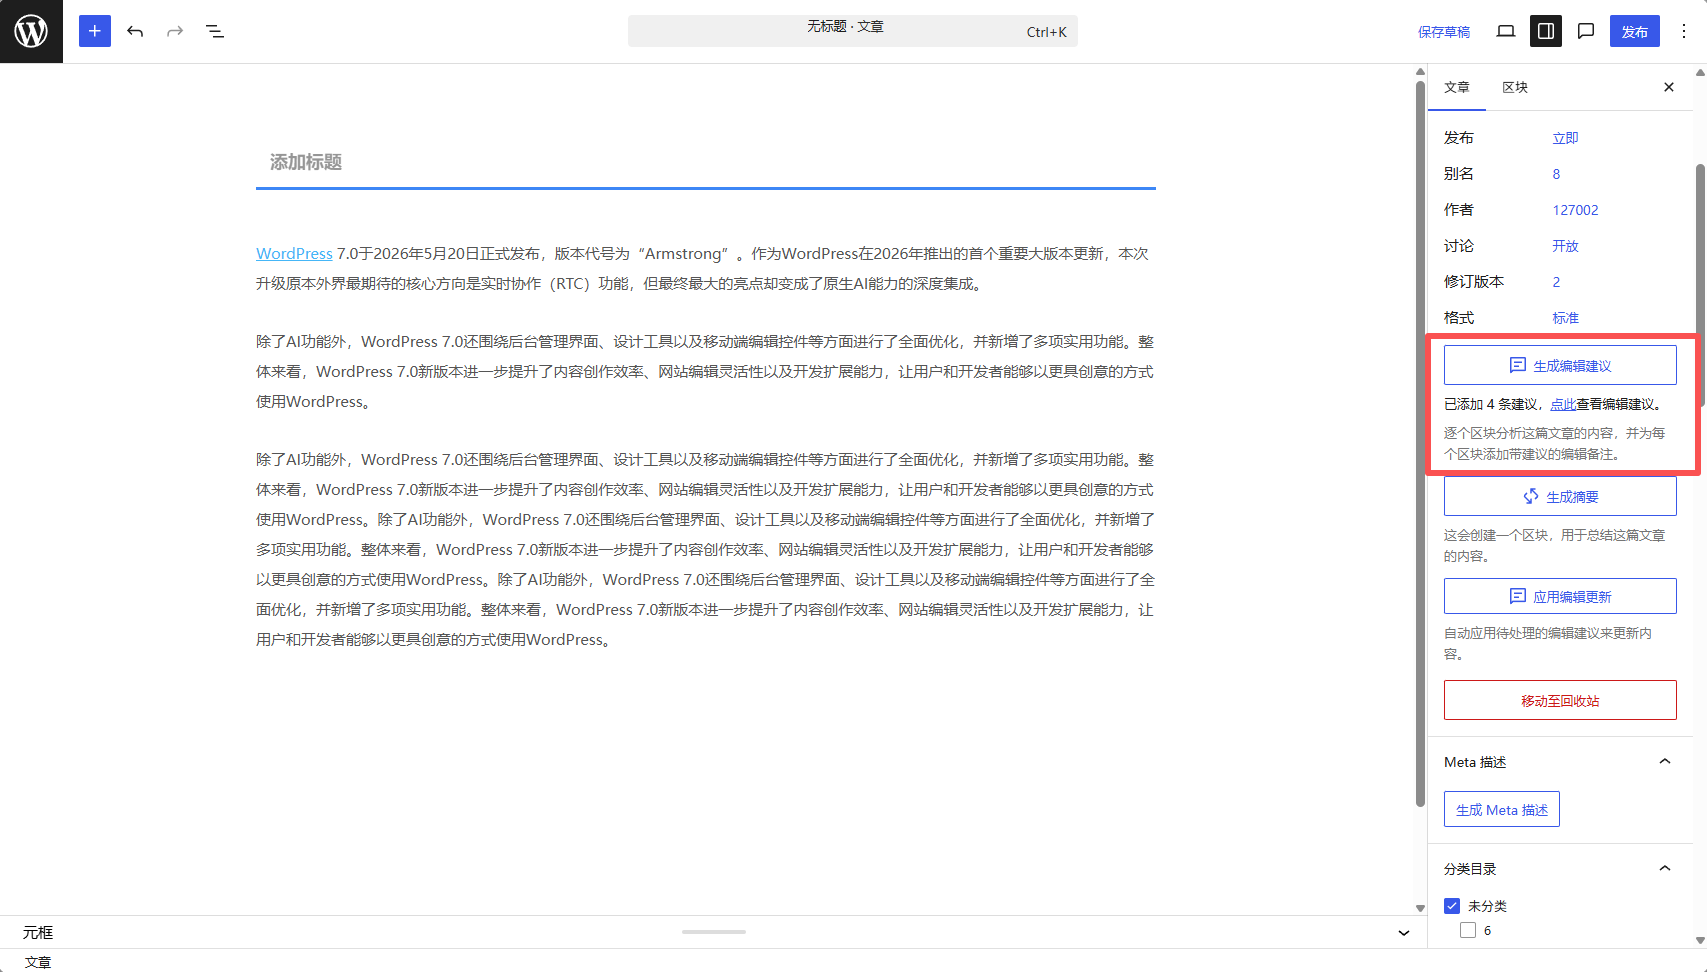Change the author 127002

[x=1575, y=210]
